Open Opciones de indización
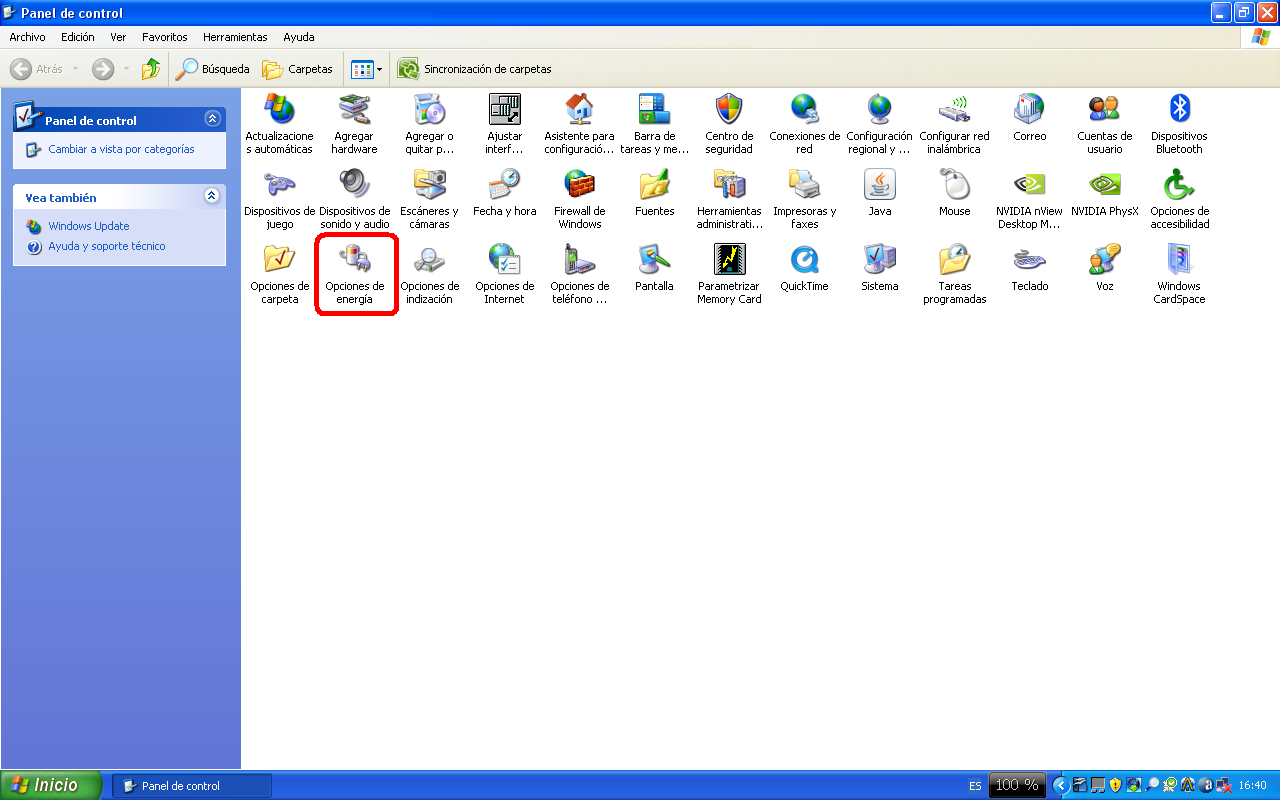 click(430, 274)
